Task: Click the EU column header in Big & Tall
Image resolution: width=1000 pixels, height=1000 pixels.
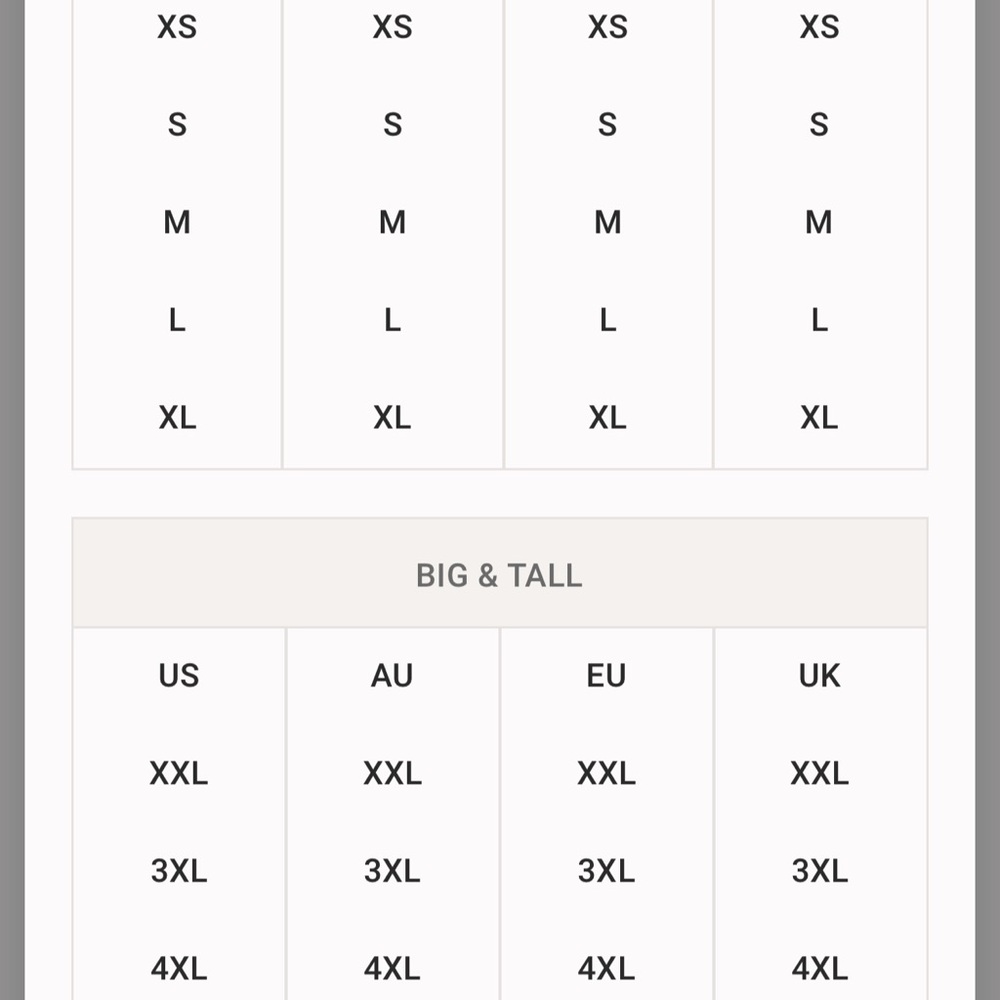Action: 606,675
